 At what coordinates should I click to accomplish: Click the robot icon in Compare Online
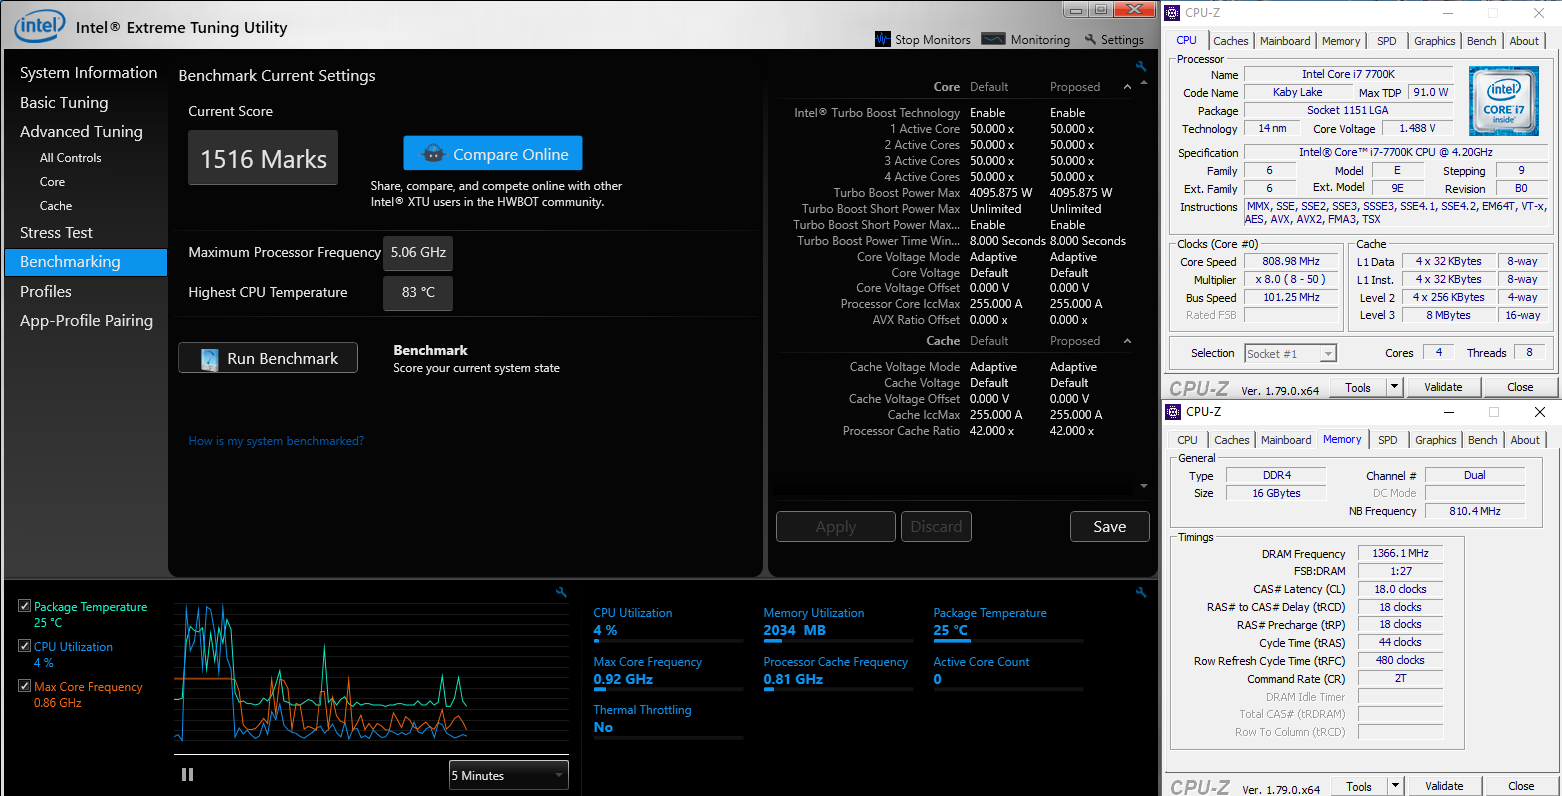coord(433,154)
